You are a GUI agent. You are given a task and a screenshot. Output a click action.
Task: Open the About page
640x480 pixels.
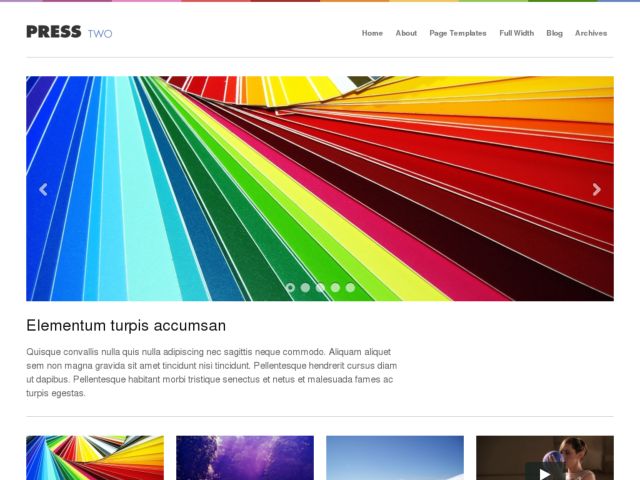click(406, 33)
